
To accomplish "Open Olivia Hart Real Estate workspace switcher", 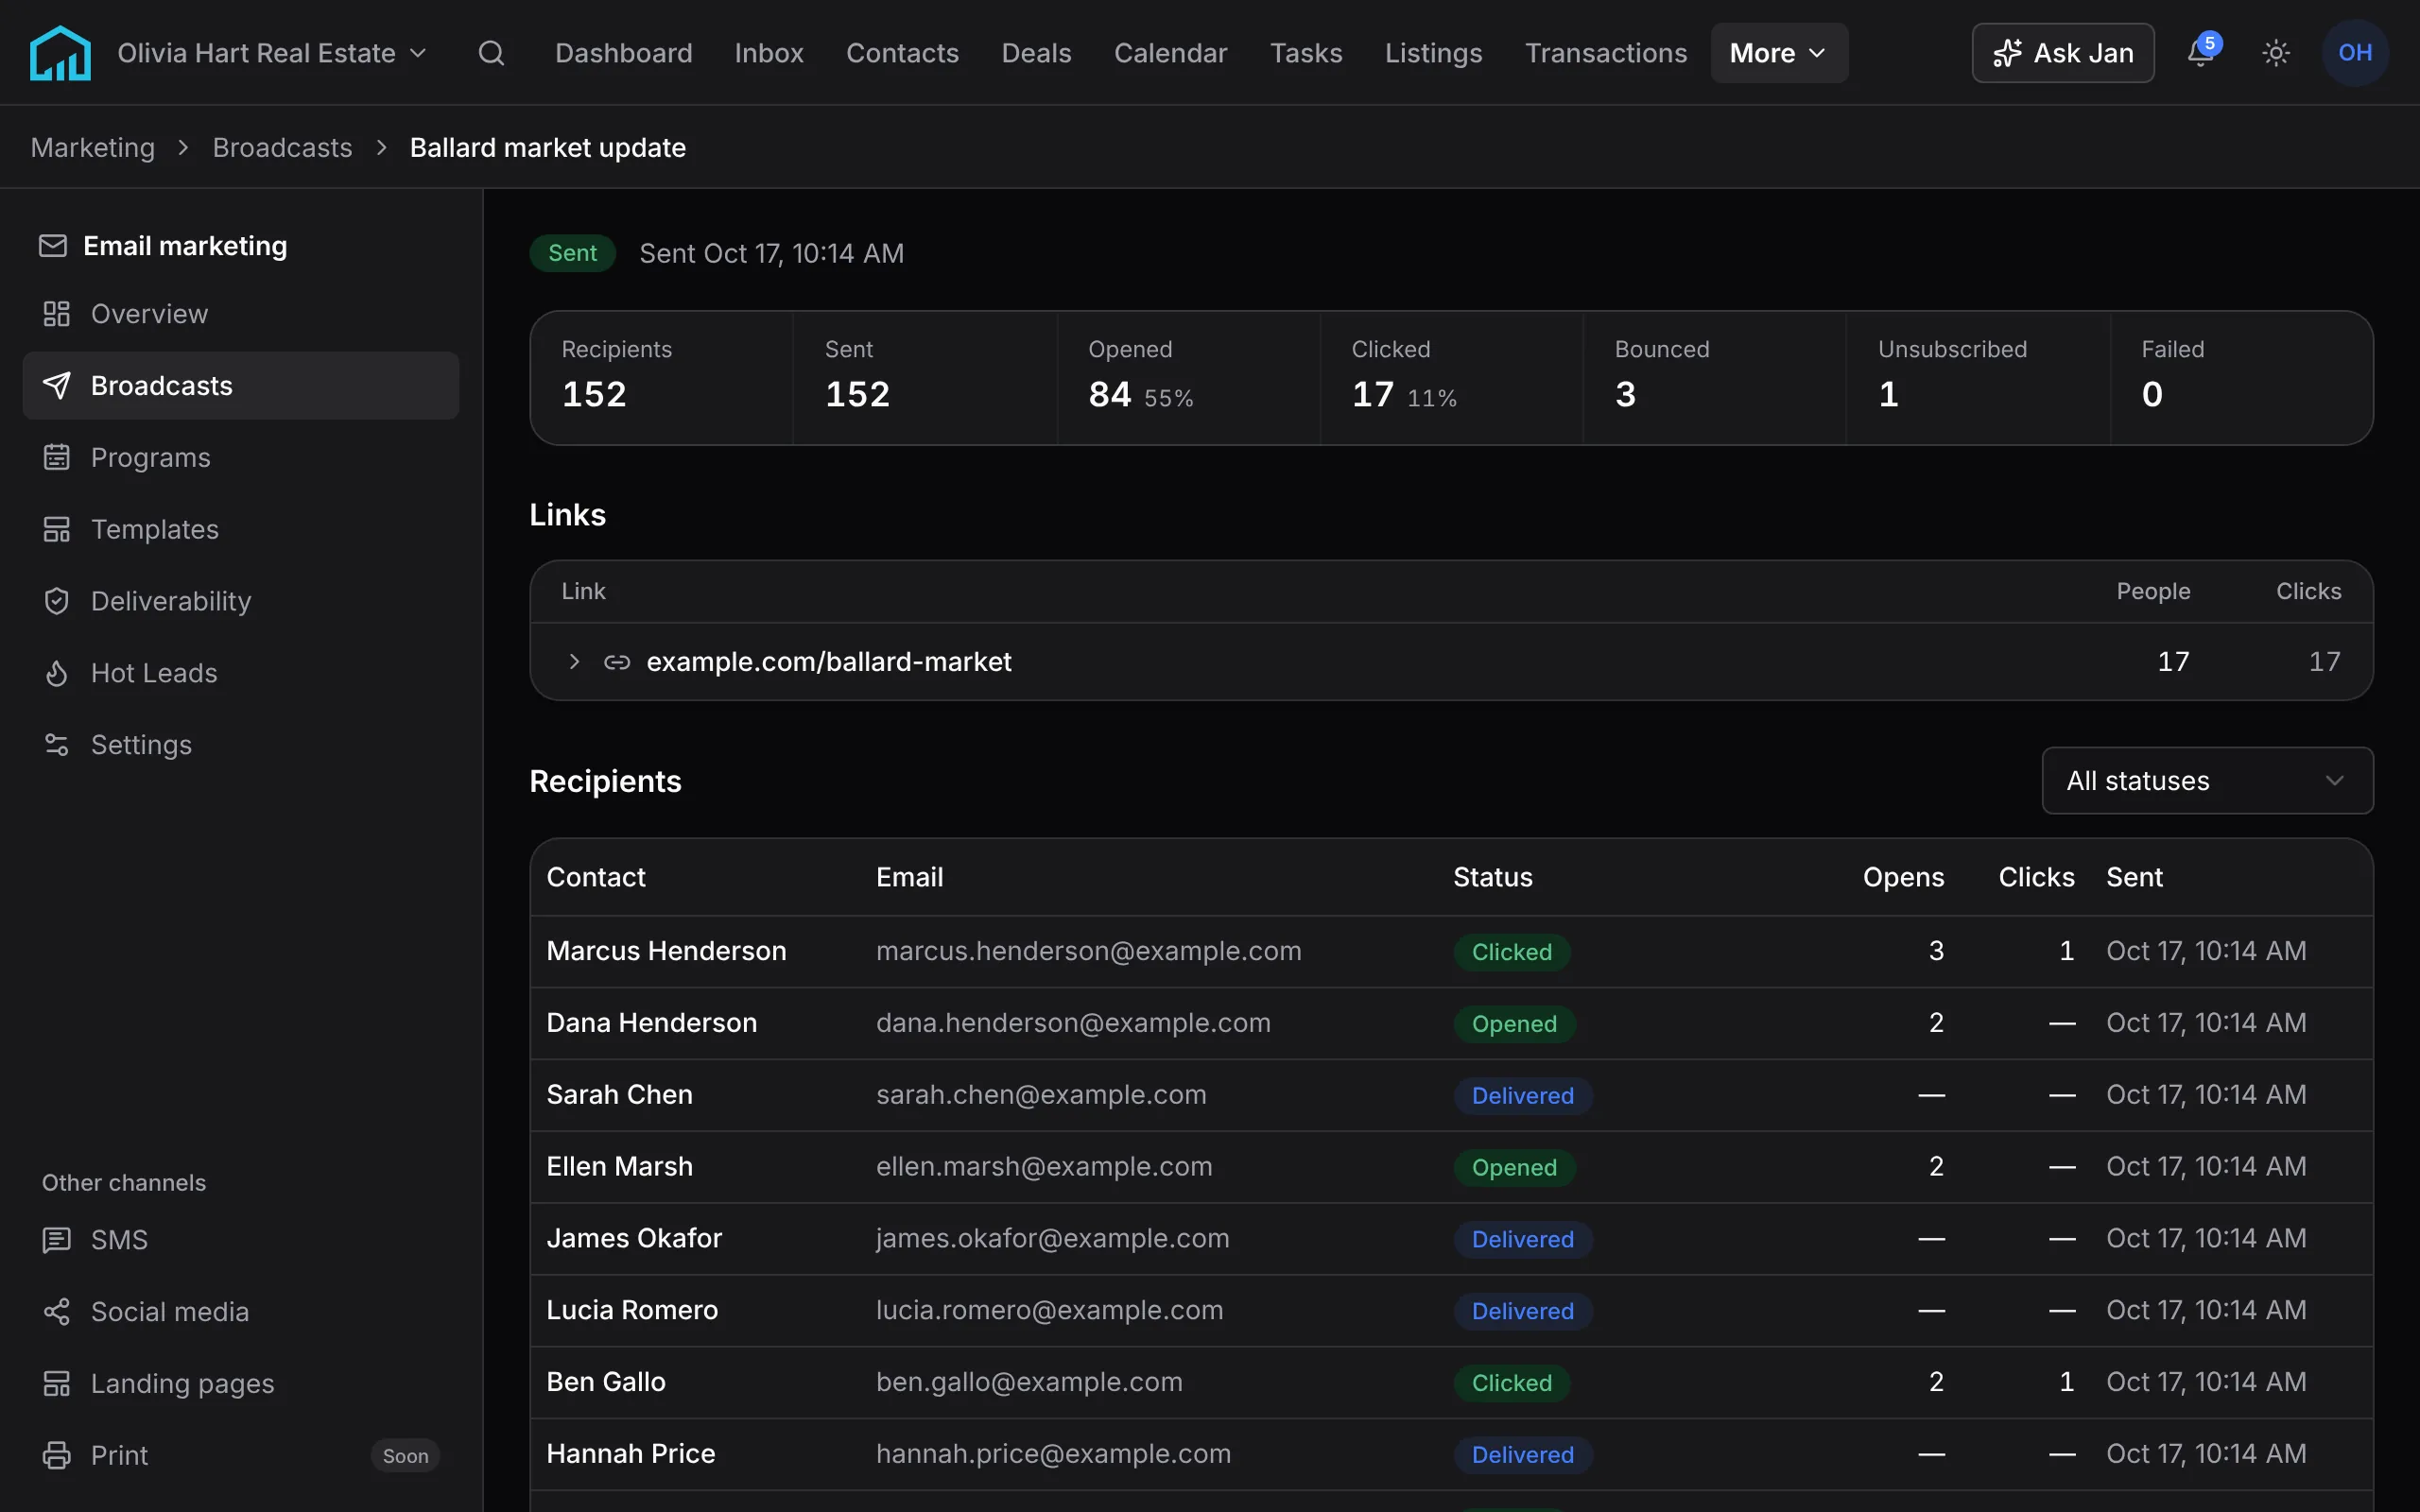I will pyautogui.click(x=273, y=53).
